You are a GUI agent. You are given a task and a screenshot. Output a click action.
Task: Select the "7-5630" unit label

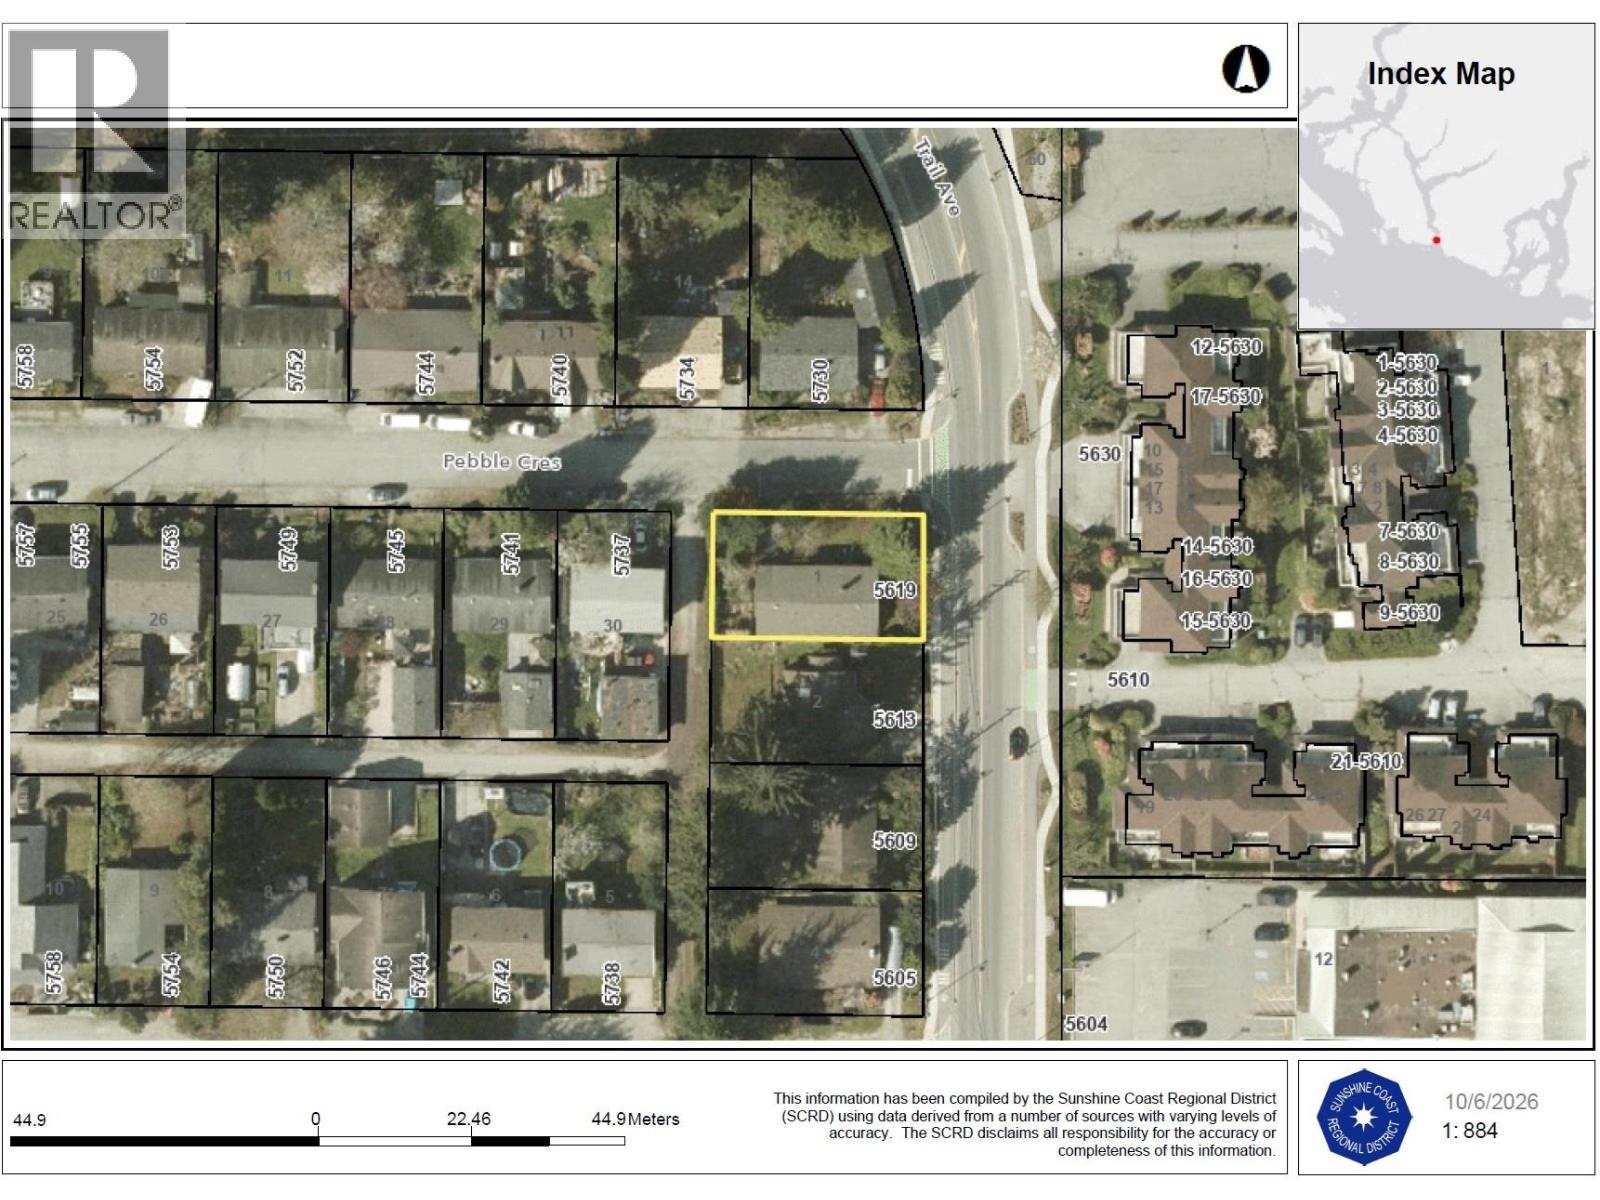(1409, 531)
